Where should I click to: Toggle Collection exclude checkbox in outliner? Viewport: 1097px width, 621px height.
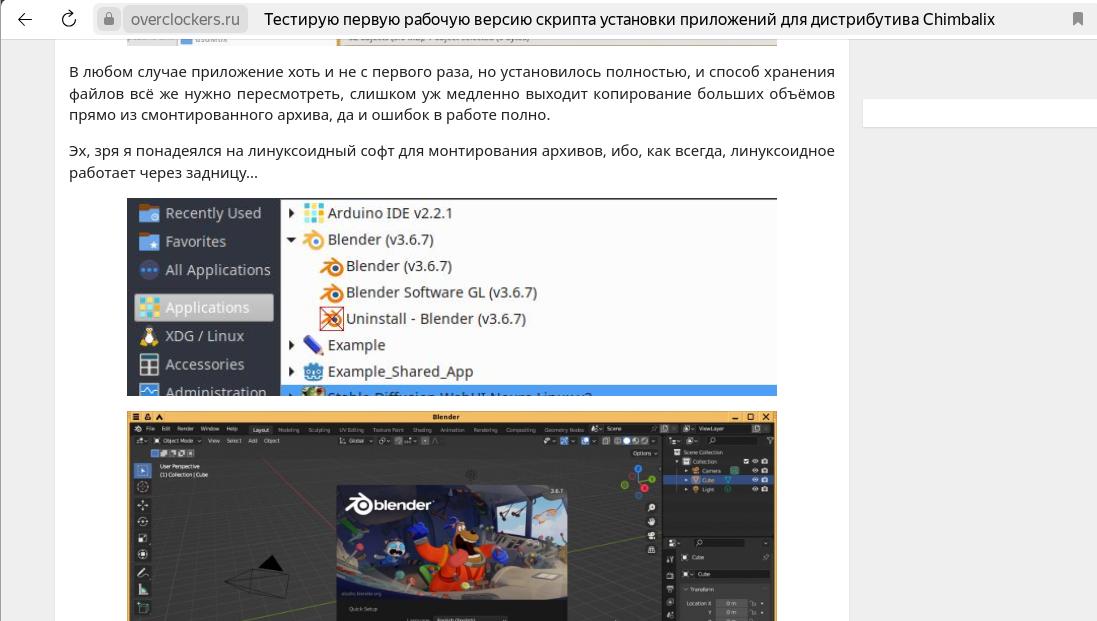click(746, 462)
